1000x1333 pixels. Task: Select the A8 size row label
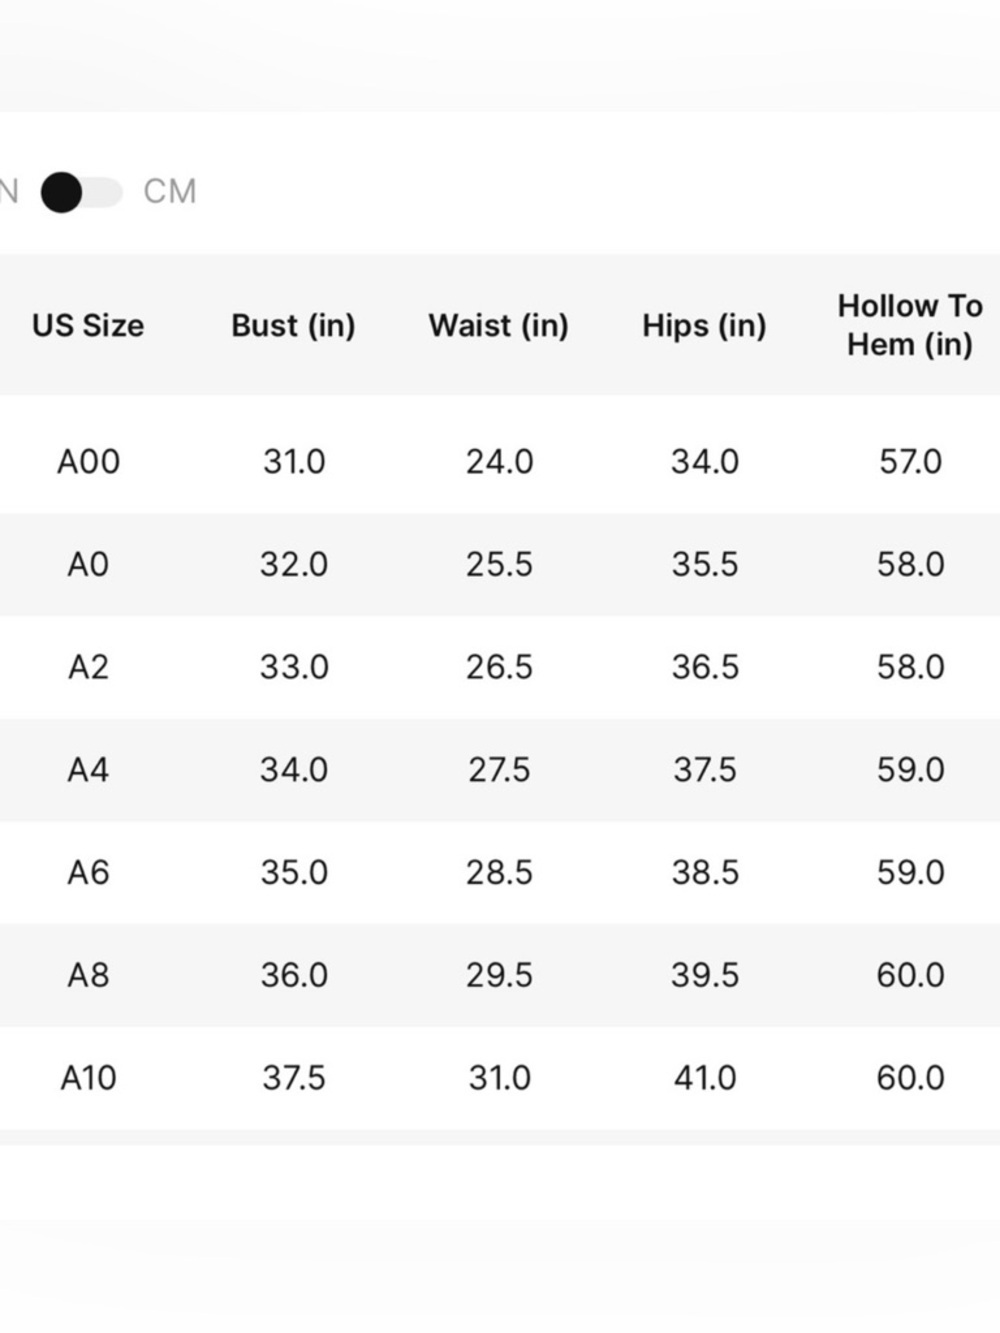point(88,975)
